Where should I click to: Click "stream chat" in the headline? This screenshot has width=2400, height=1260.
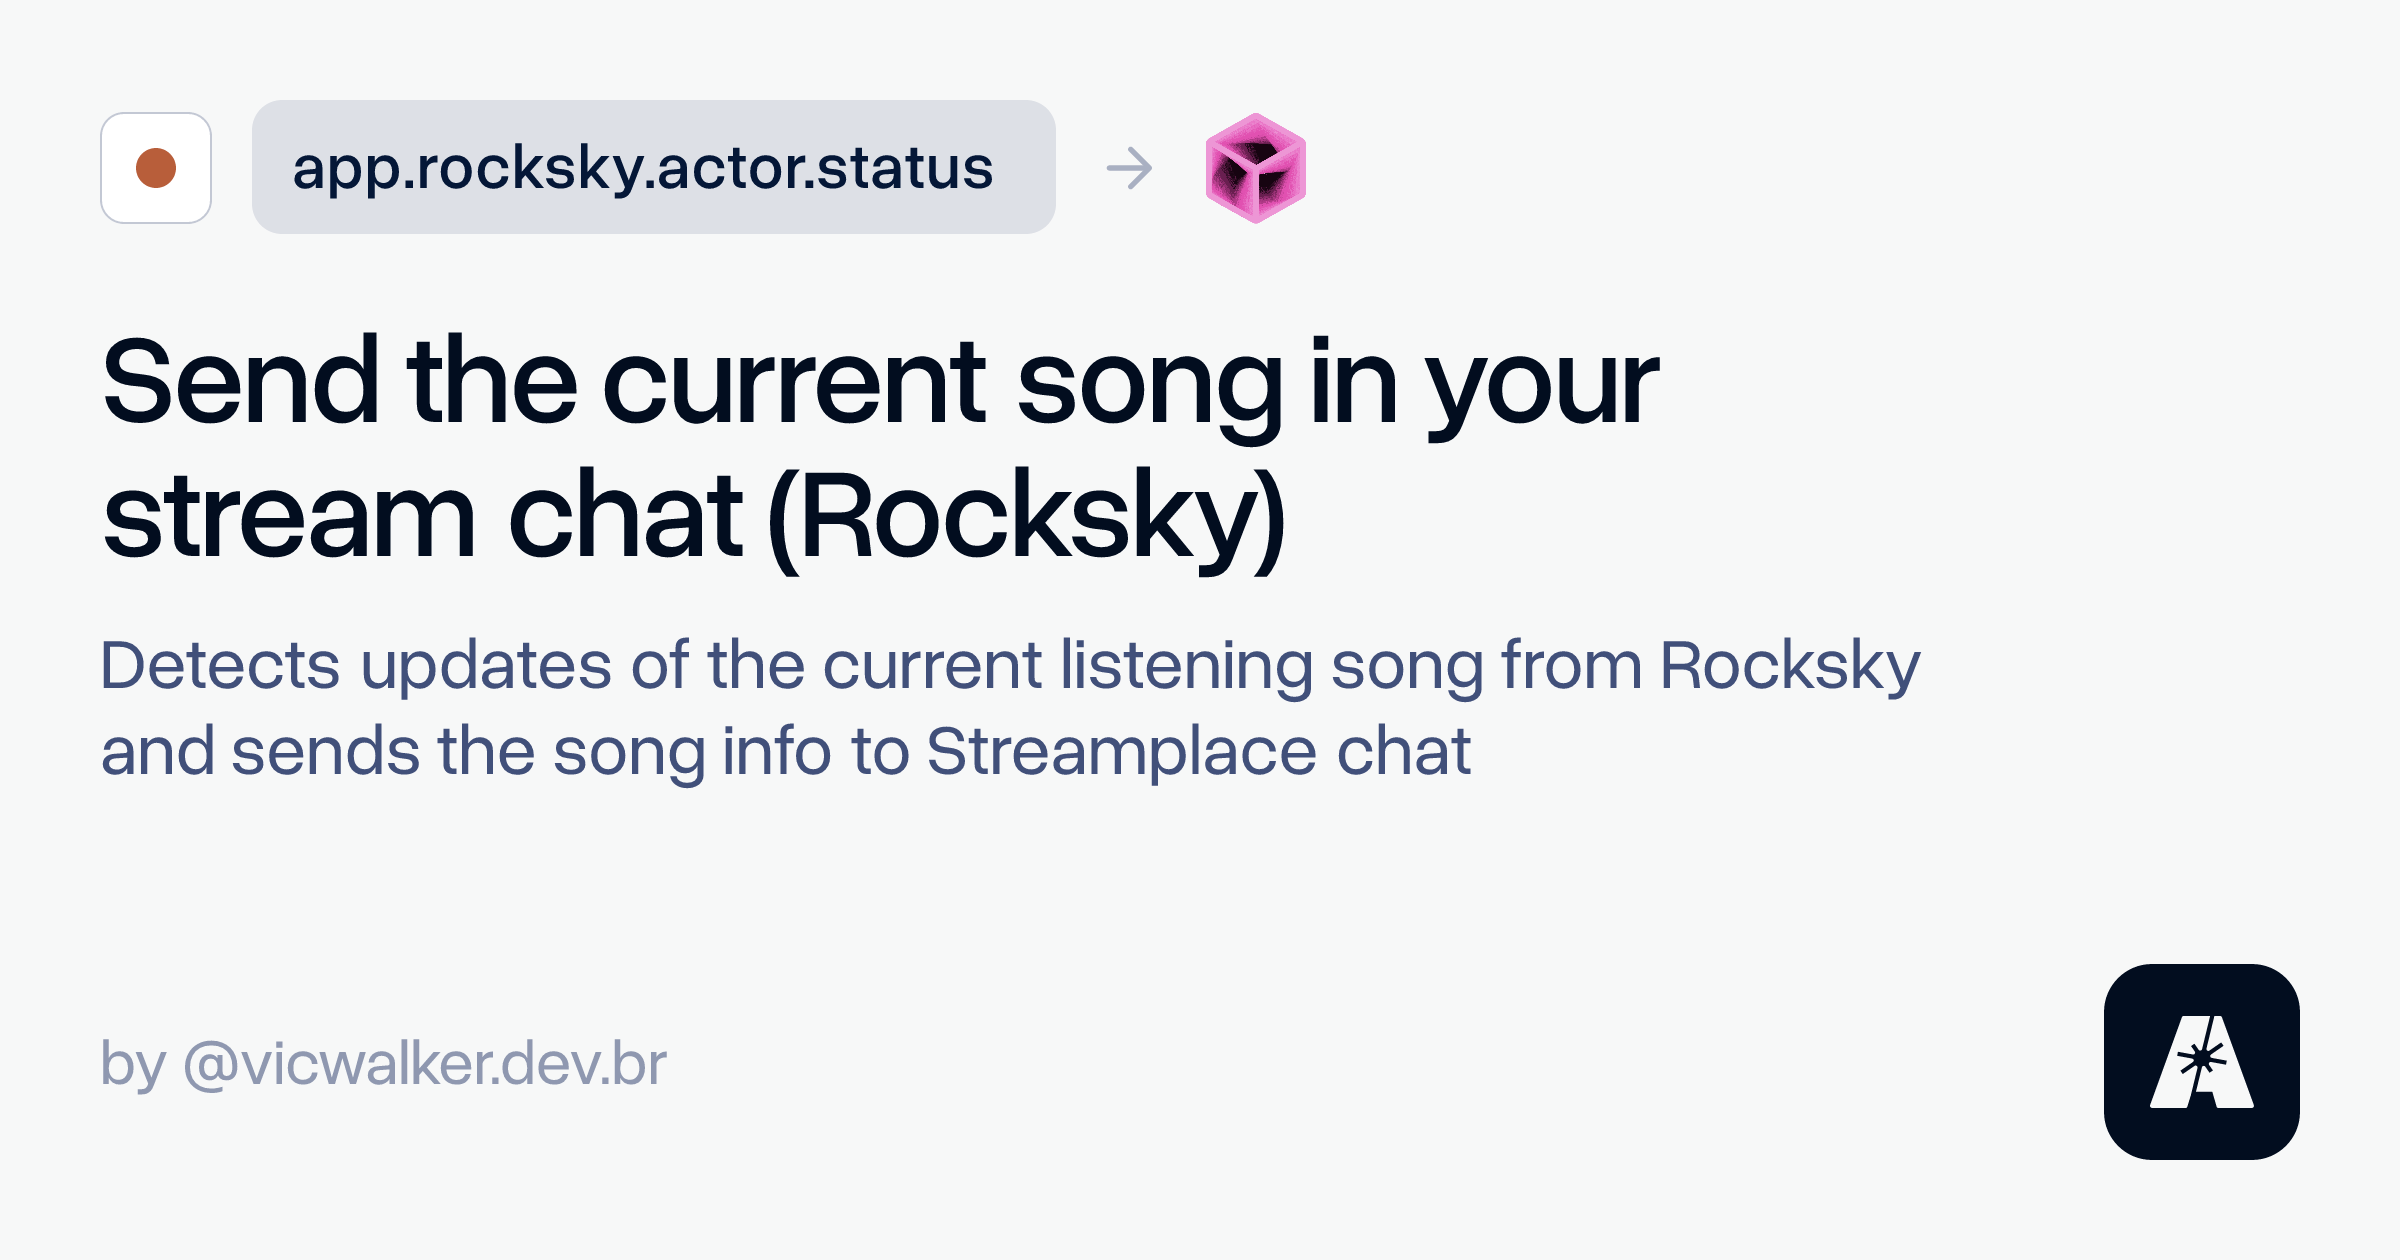pyautogui.click(x=423, y=517)
